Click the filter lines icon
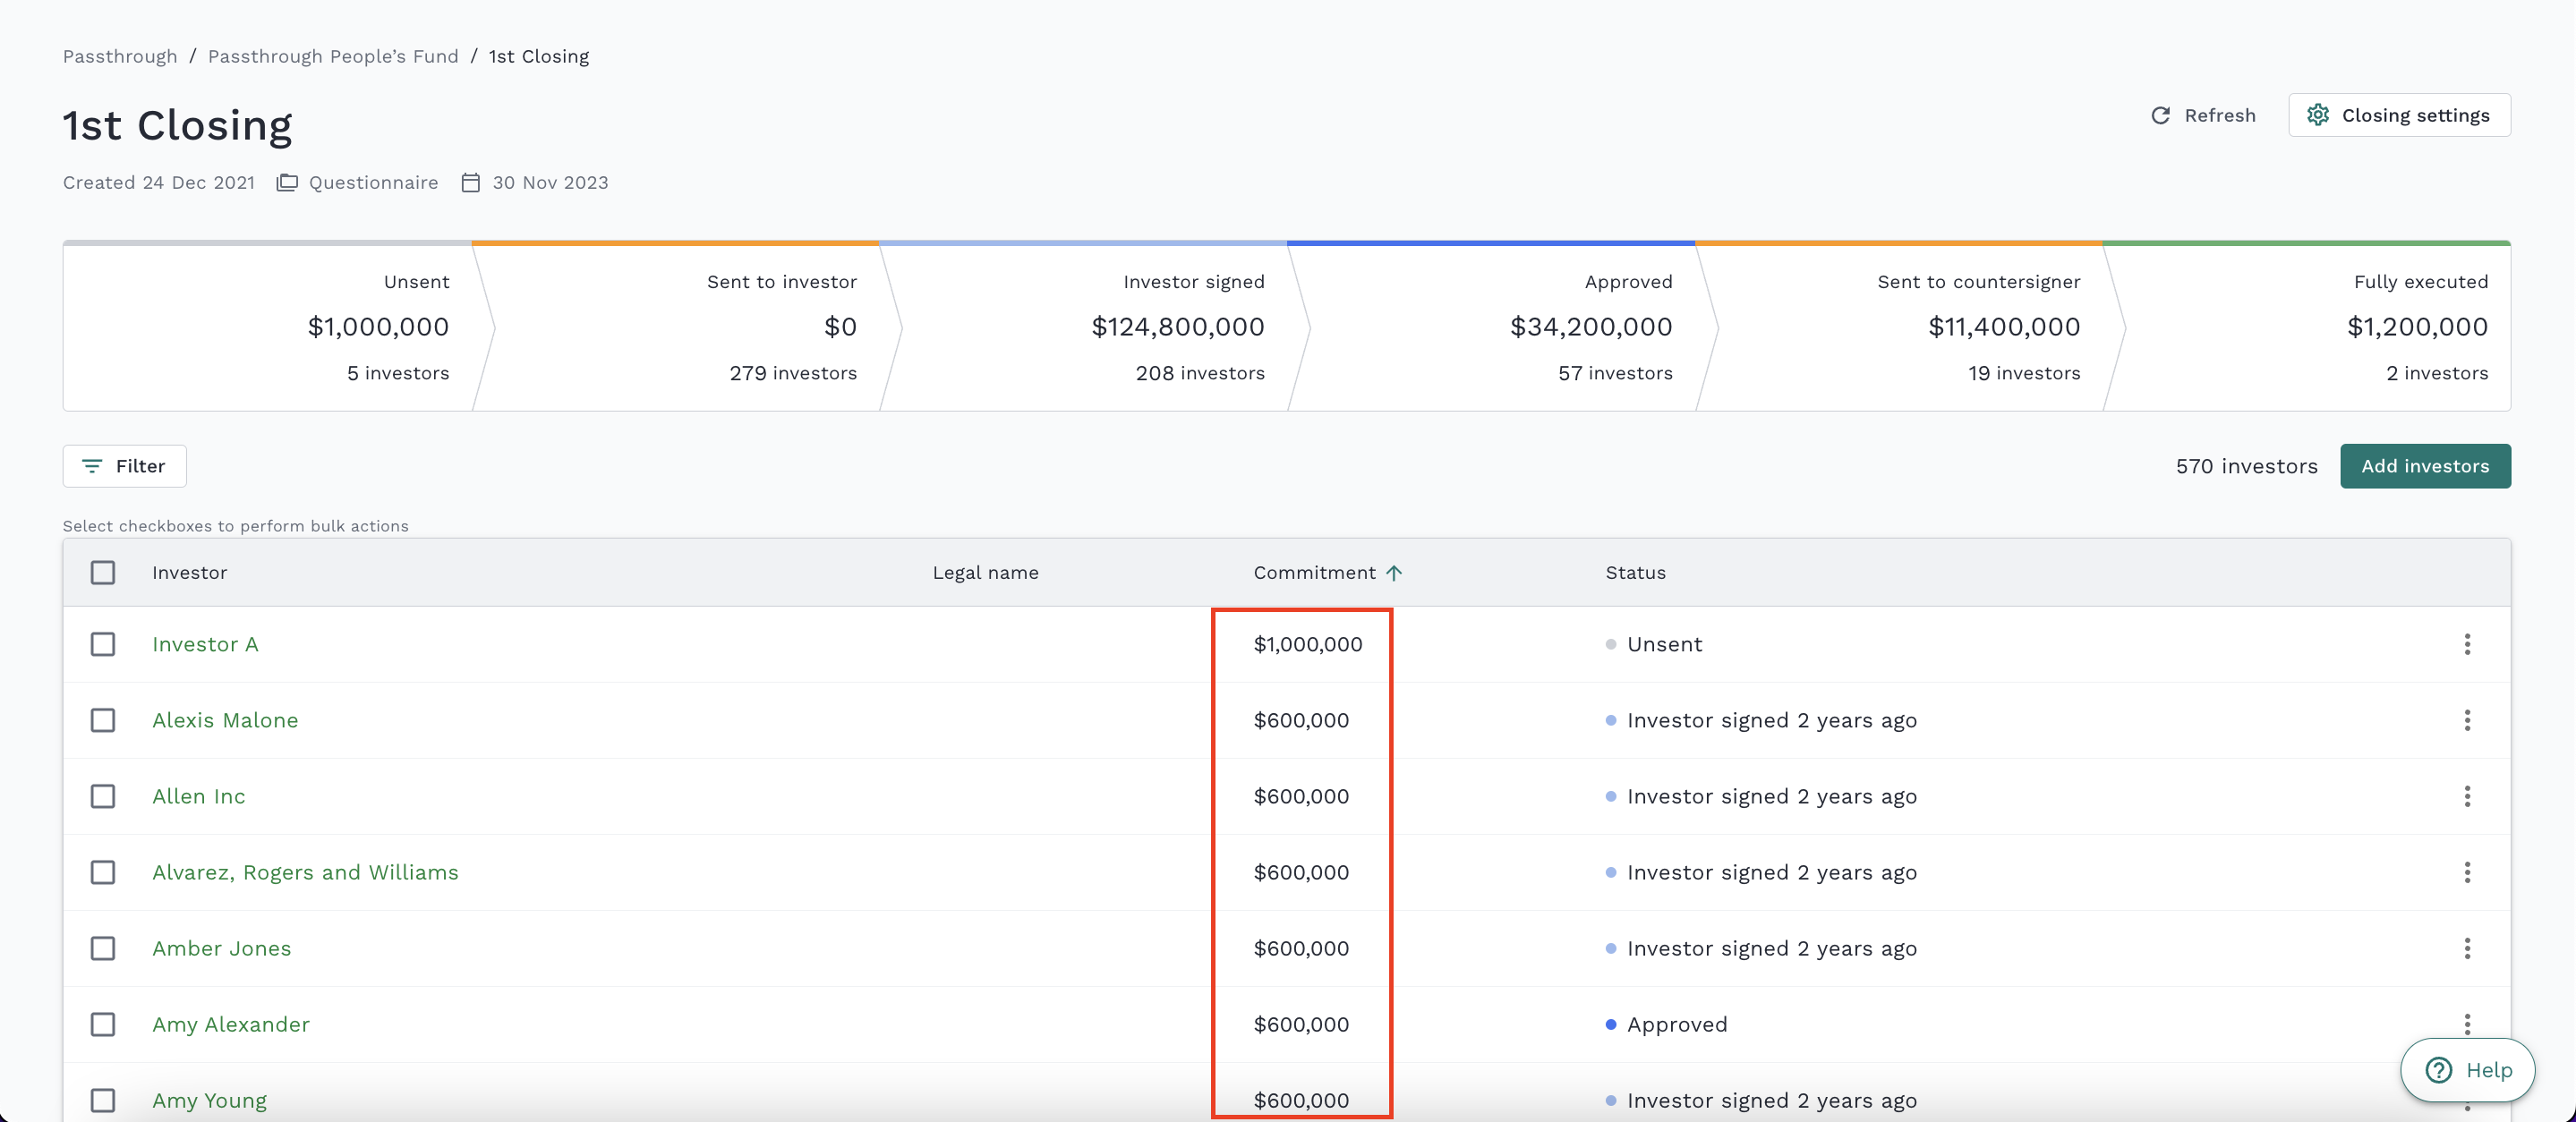 tap(92, 466)
